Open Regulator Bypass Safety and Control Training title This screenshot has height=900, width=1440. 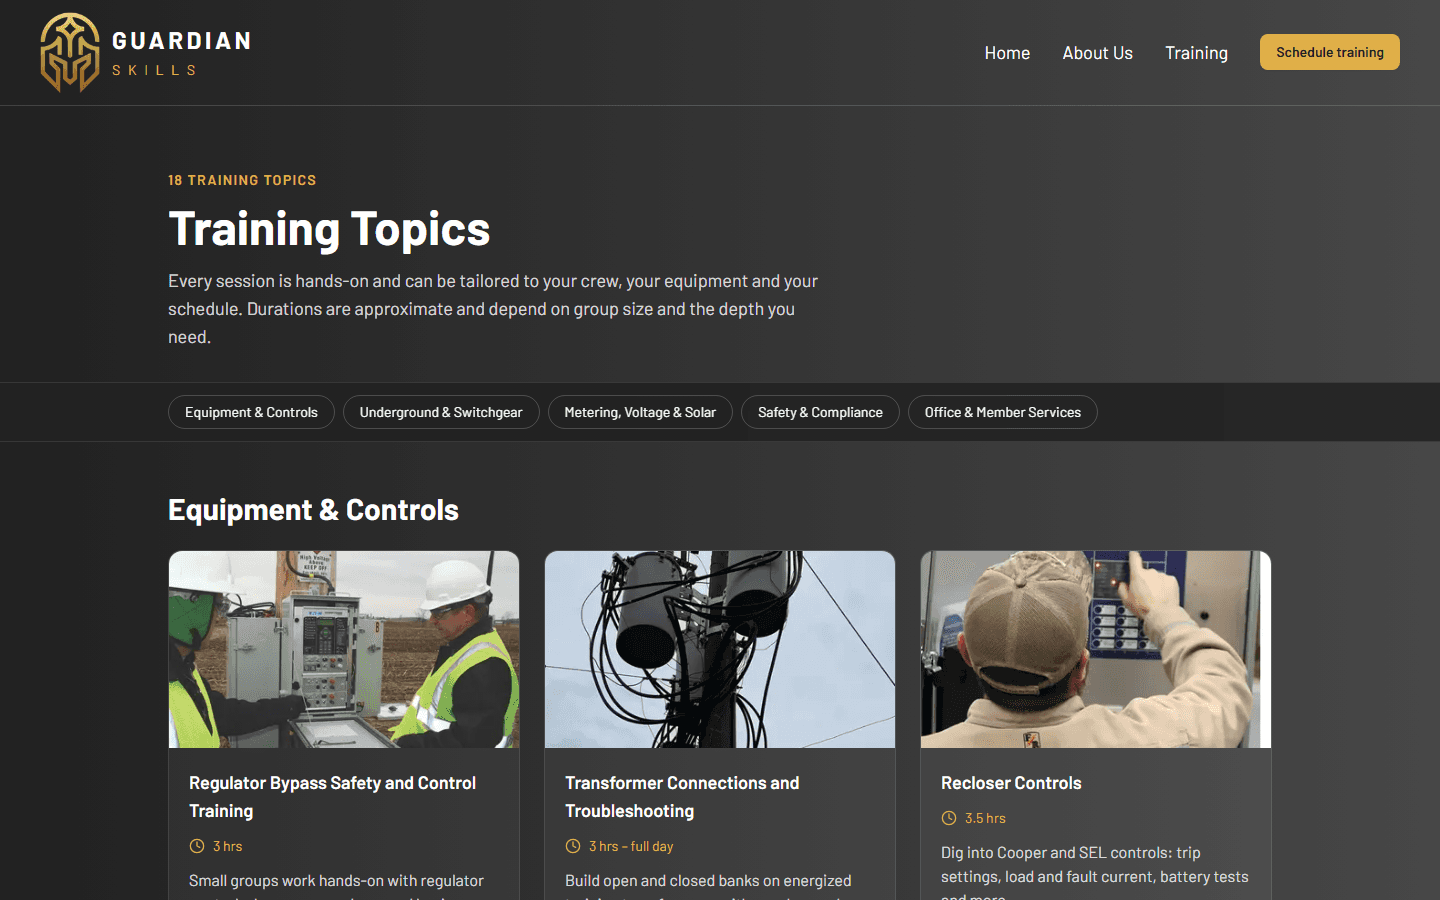click(x=333, y=797)
